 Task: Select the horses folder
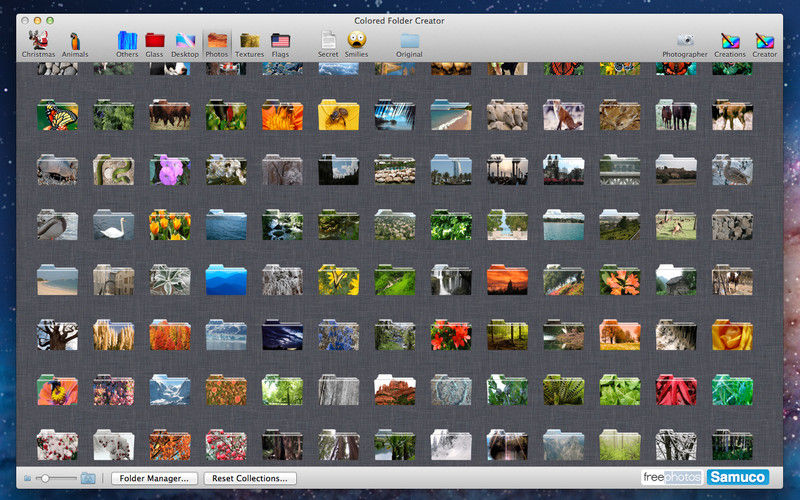[x=676, y=115]
